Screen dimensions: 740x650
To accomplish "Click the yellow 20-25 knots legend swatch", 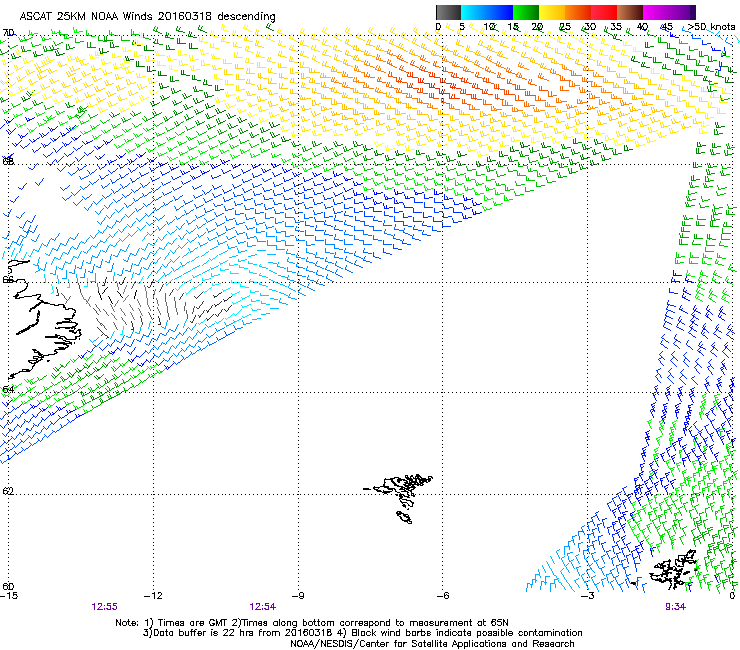I will (552, 12).
